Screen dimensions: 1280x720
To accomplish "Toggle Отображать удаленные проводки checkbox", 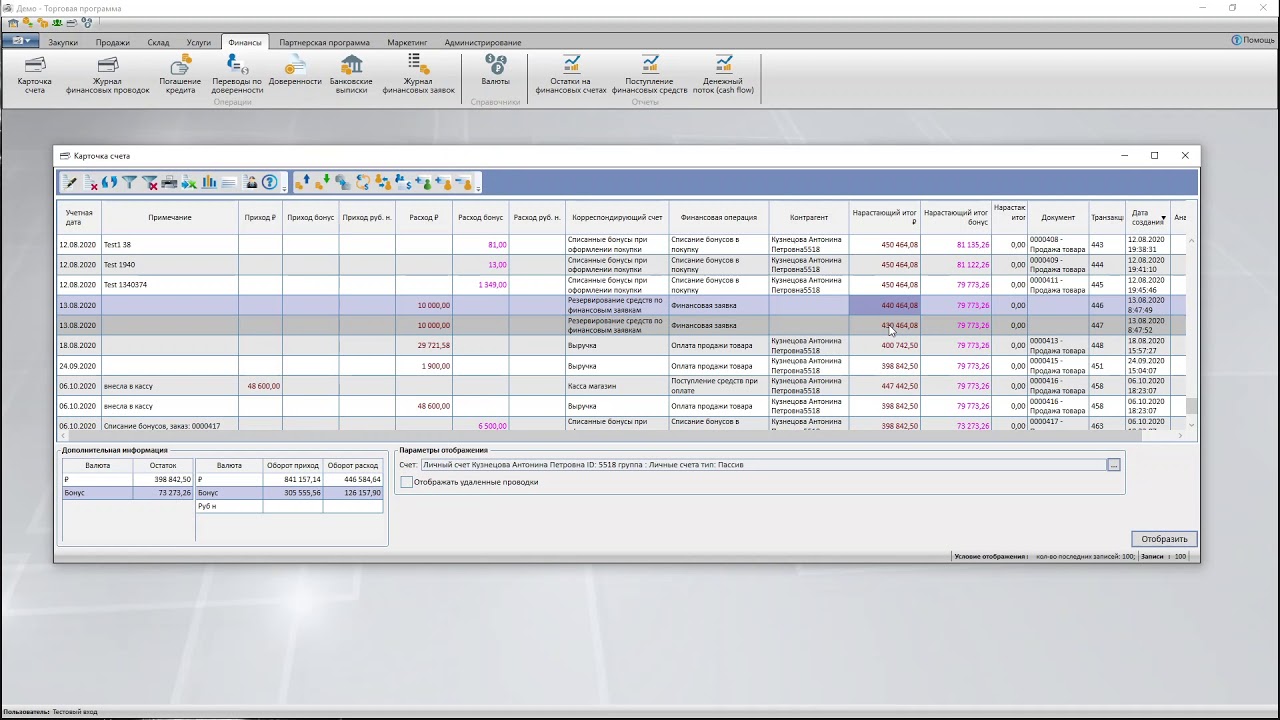I will (x=406, y=482).
